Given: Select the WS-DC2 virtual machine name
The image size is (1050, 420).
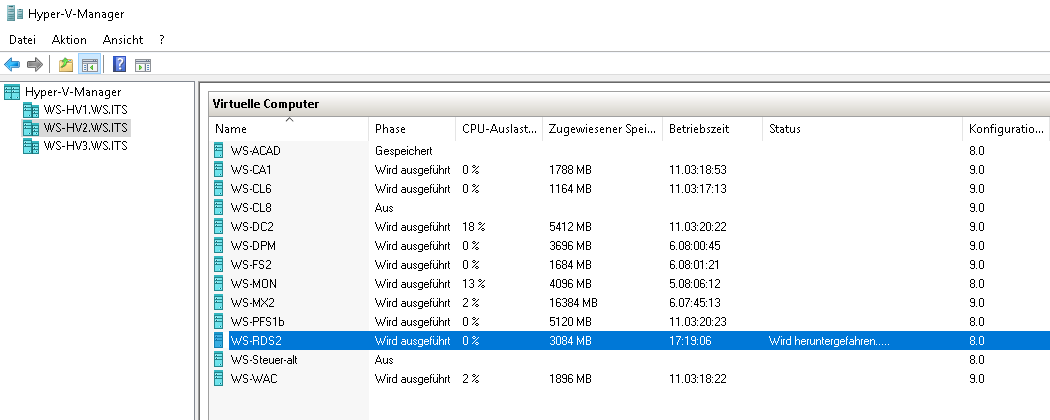Looking at the screenshot, I should (x=252, y=226).
